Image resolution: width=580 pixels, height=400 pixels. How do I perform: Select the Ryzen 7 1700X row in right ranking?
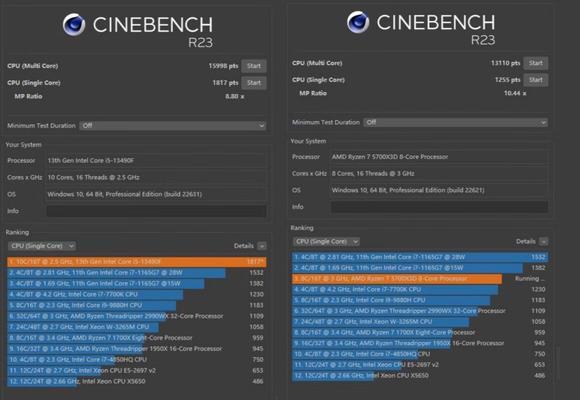pyautogui.click(x=420, y=332)
